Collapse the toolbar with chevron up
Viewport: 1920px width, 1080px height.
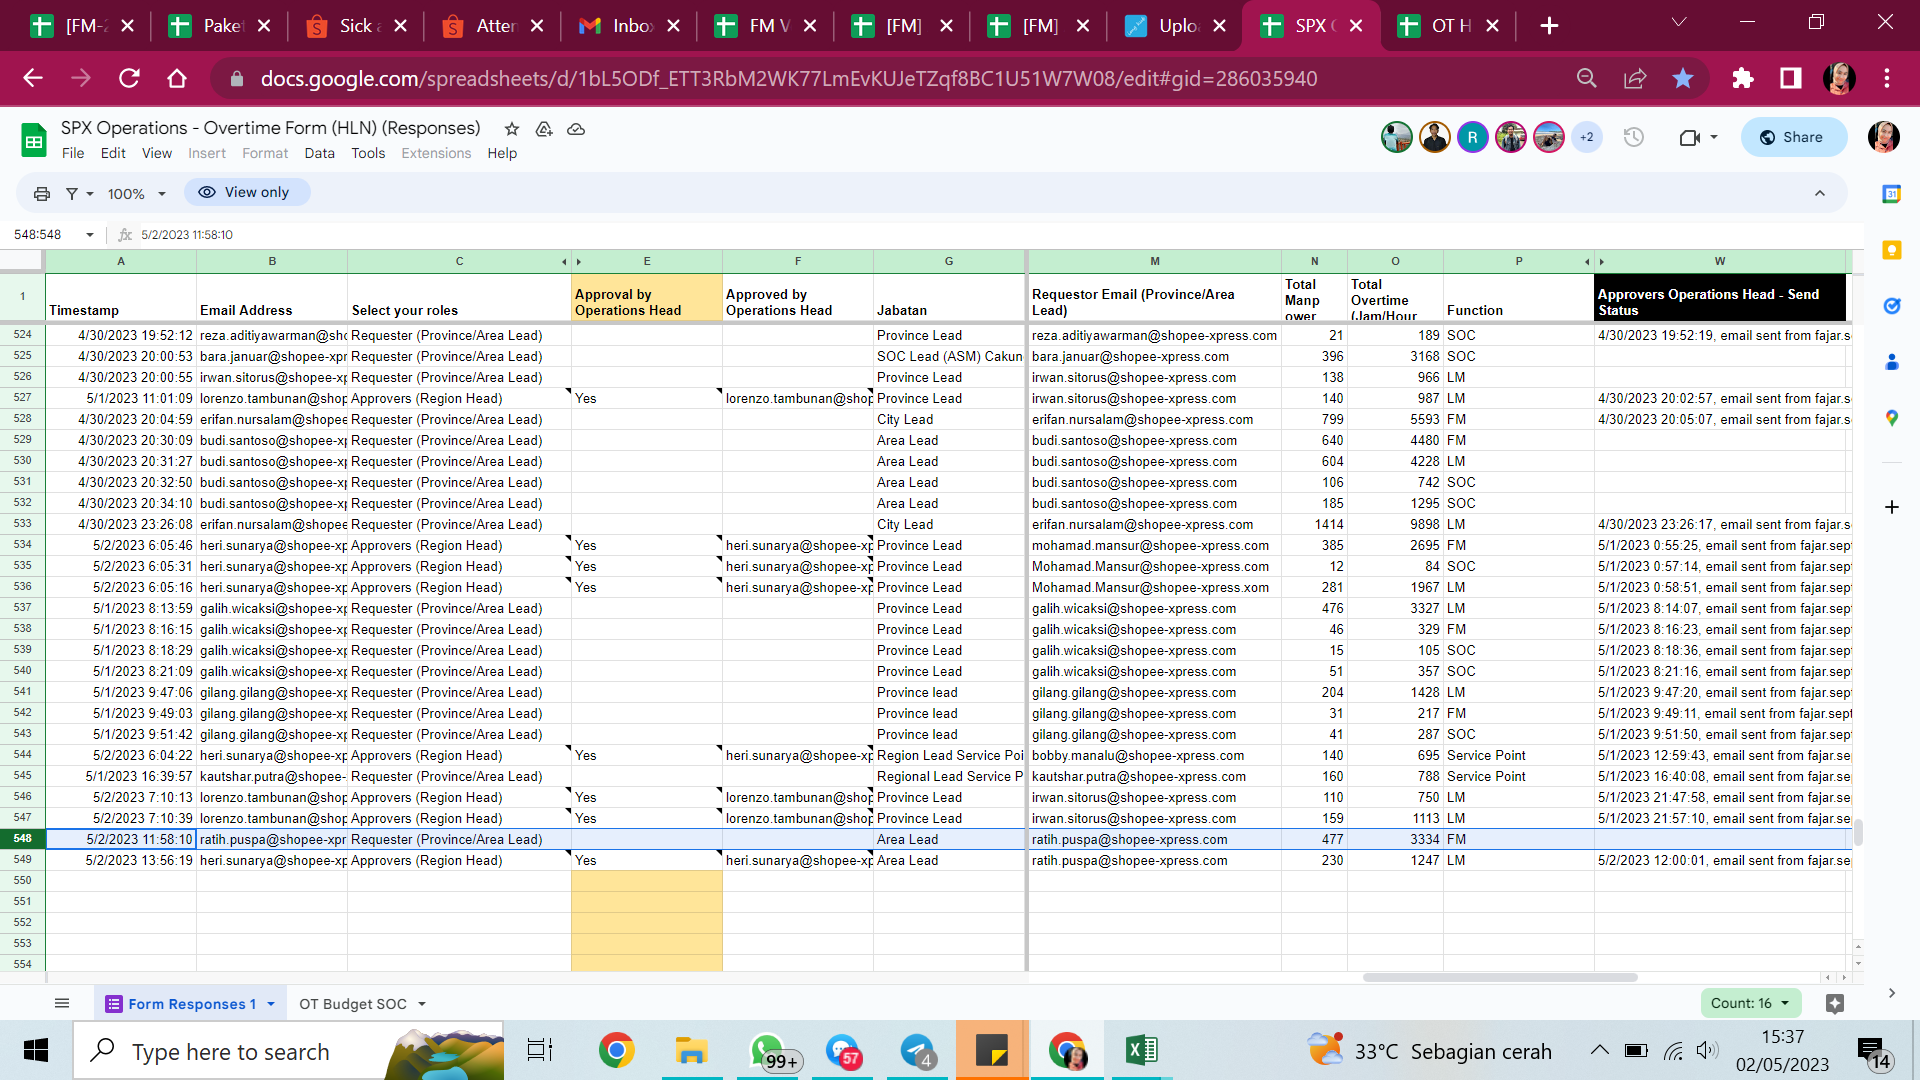[x=1820, y=193]
